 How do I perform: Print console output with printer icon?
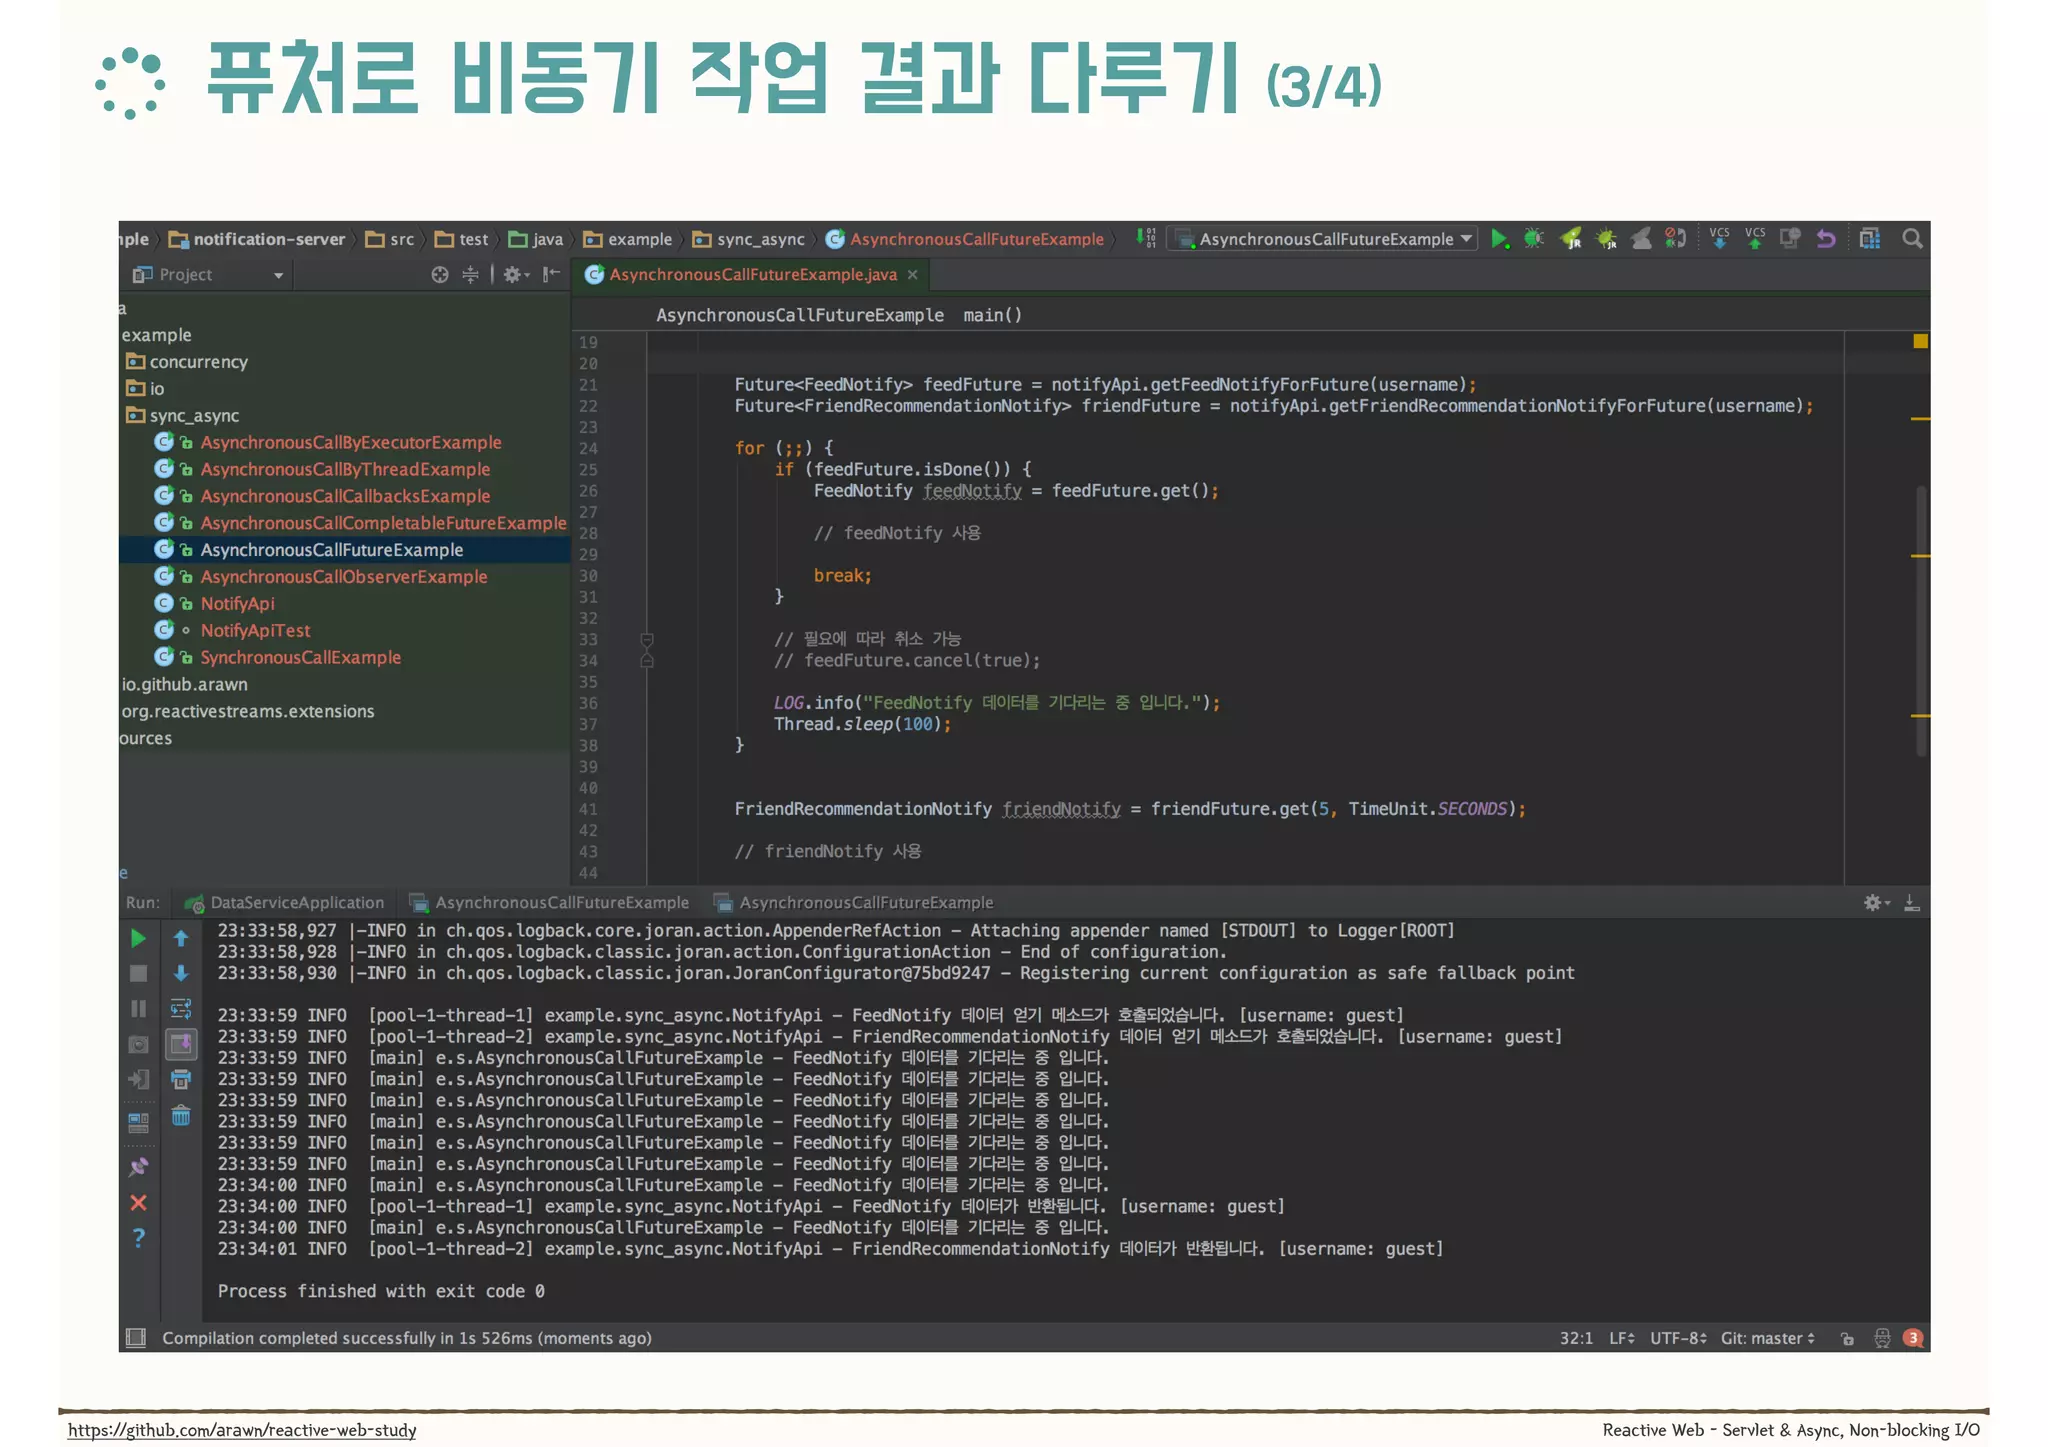(x=181, y=1080)
